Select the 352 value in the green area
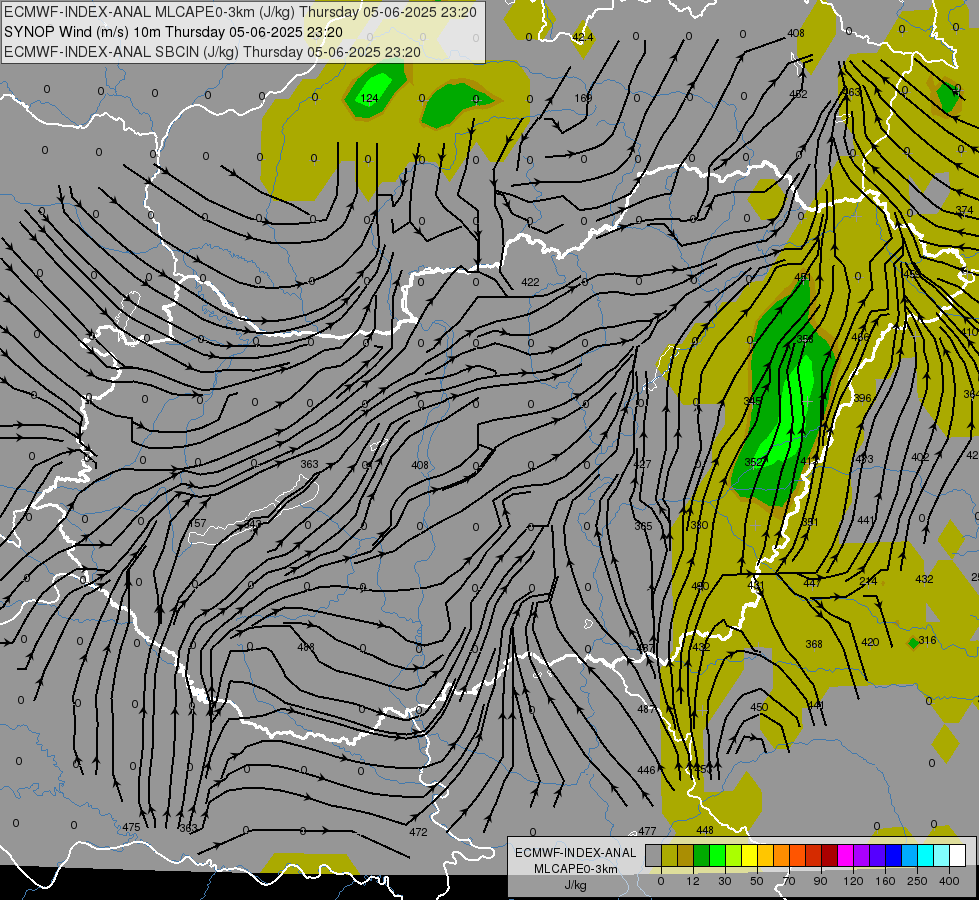This screenshot has width=979, height=900. (x=754, y=462)
